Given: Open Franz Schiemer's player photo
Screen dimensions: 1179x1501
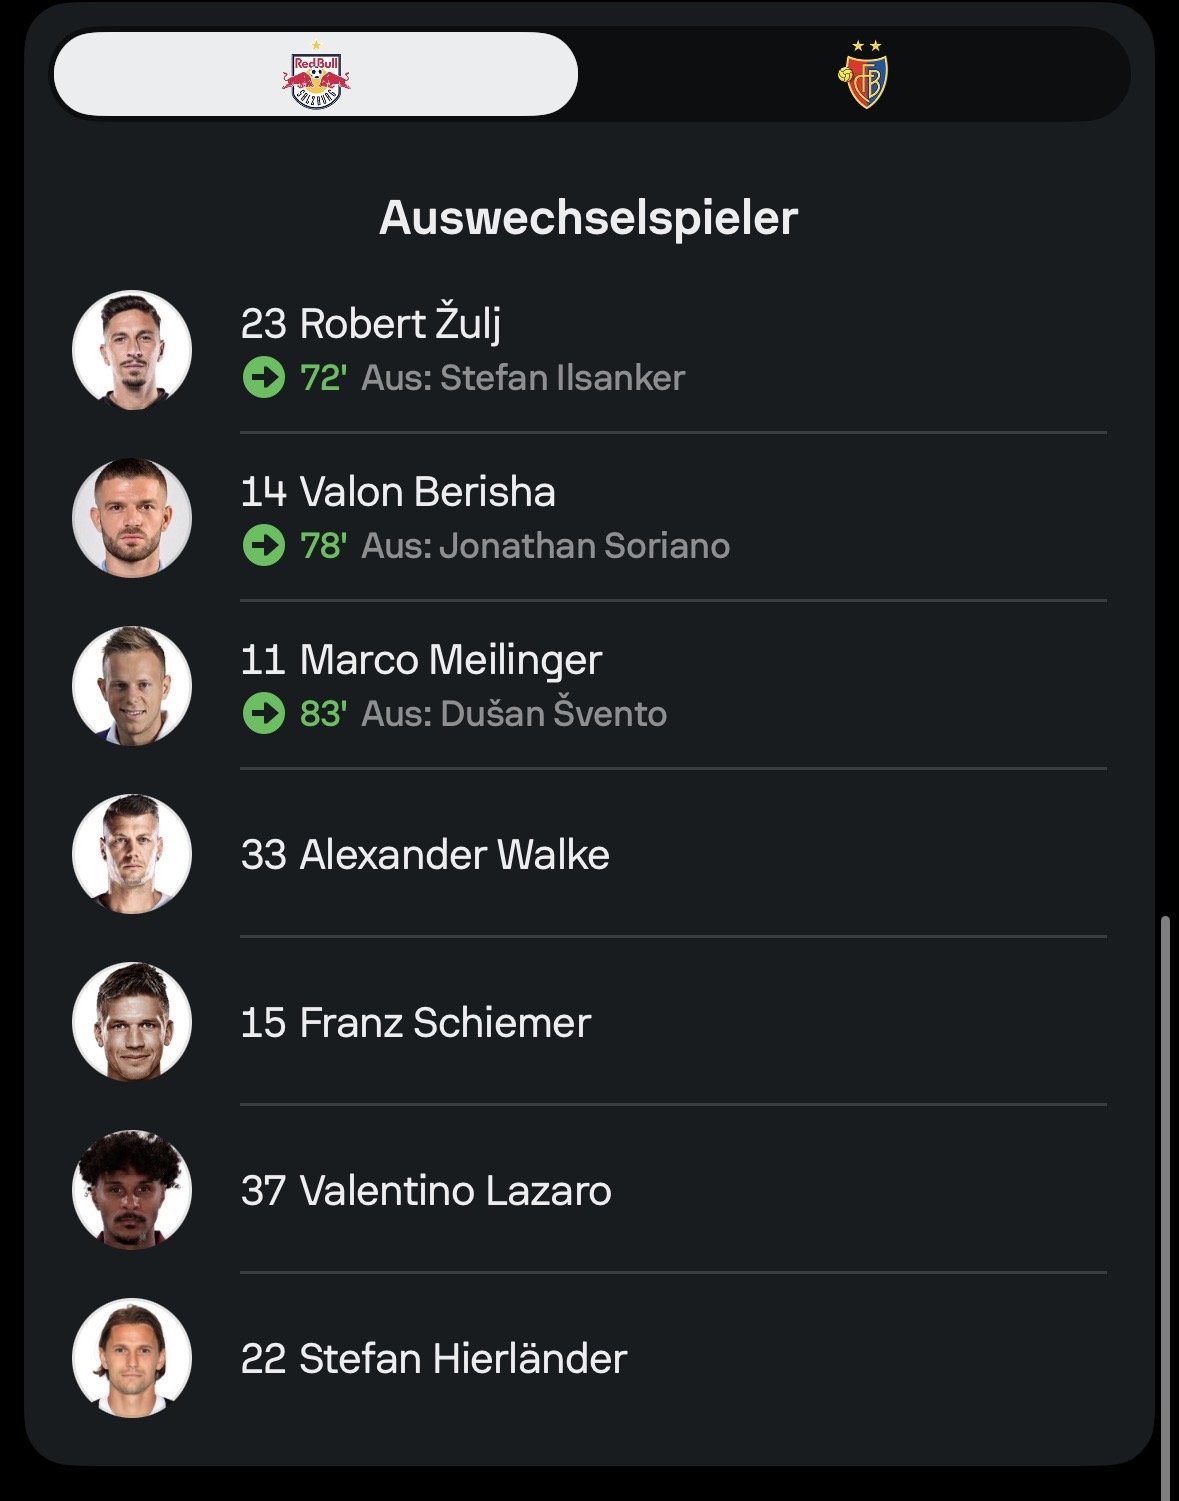Looking at the screenshot, I should pos(132,1022).
